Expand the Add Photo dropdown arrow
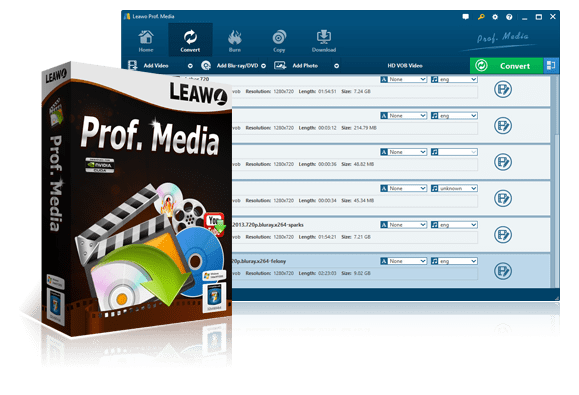Viewport: 579px width, 395px height. pyautogui.click(x=336, y=66)
